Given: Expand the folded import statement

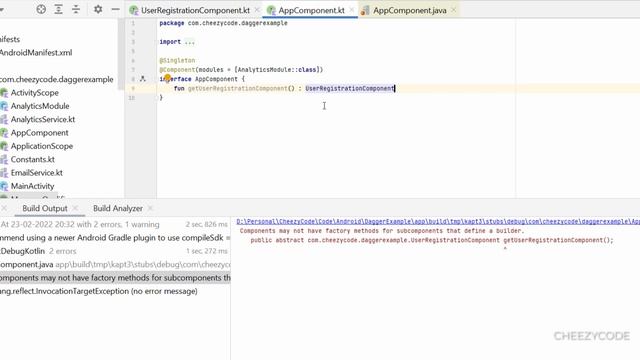Looking at the screenshot, I should click(189, 42).
